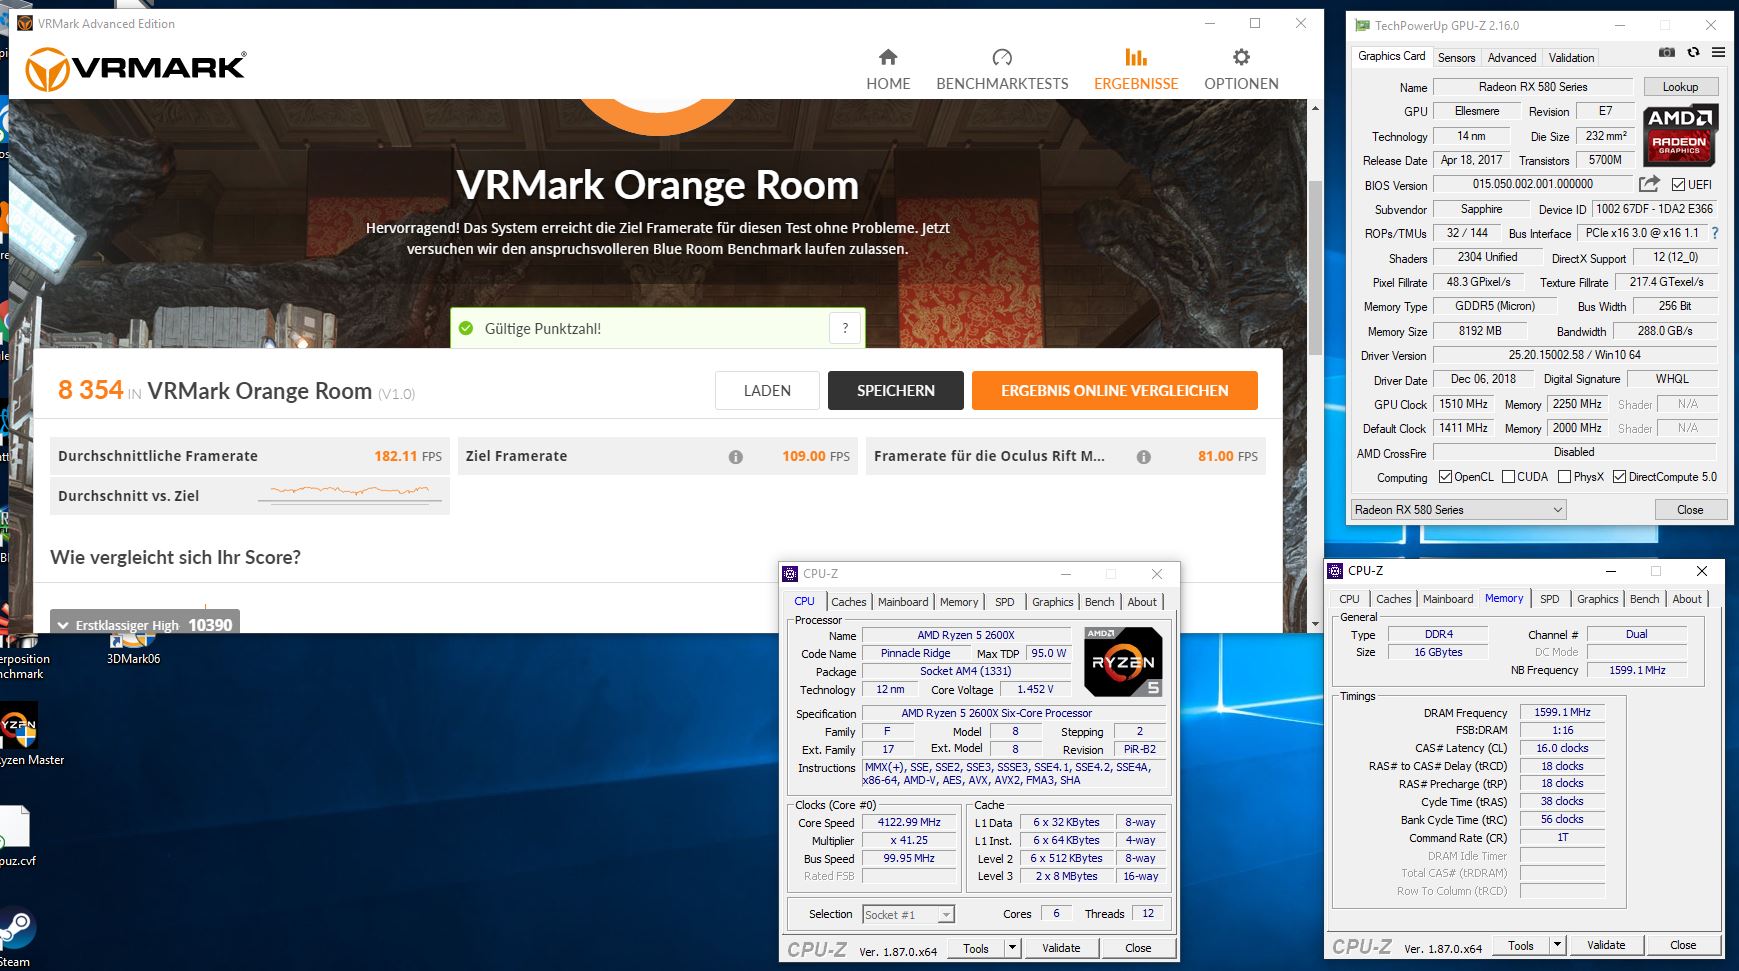This screenshot has width=1739, height=971.
Task: Open the GPU-Z hamburger menu
Action: coord(1718,52)
